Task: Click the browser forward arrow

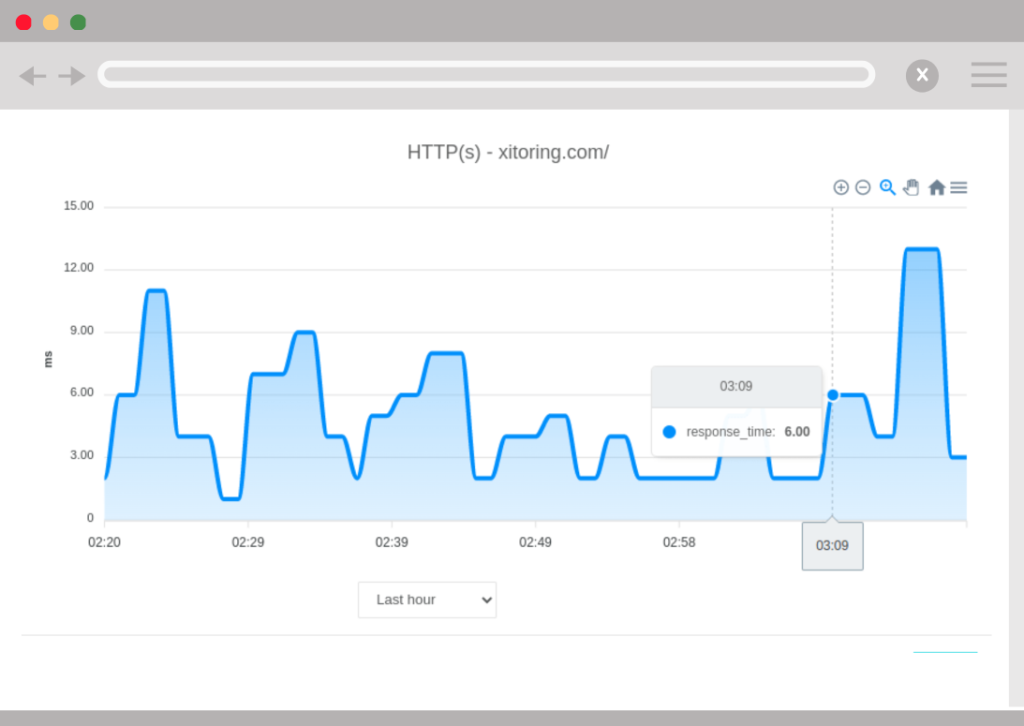Action: 70,75
